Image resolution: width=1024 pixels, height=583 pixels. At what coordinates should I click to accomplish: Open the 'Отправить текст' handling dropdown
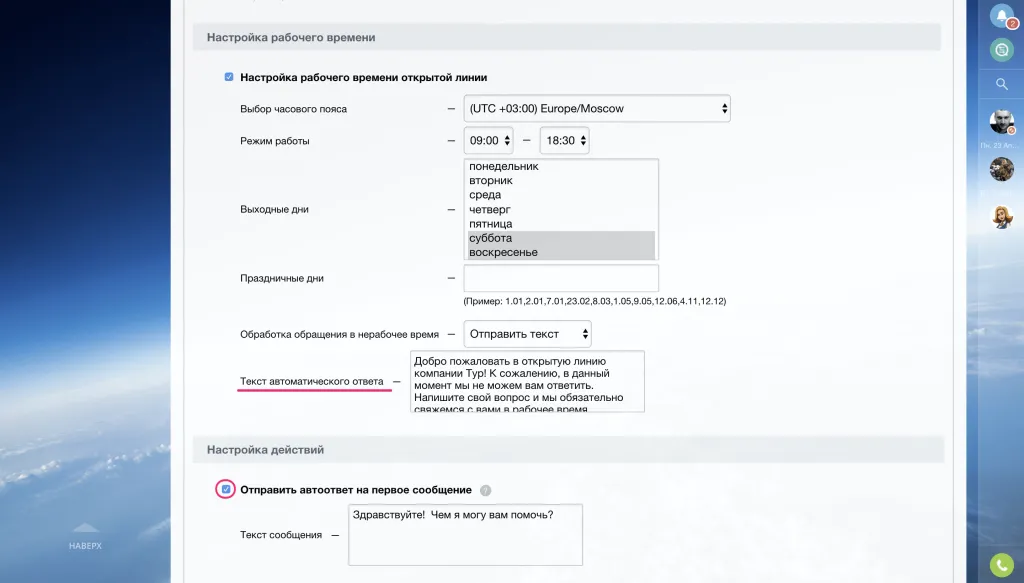click(x=527, y=333)
